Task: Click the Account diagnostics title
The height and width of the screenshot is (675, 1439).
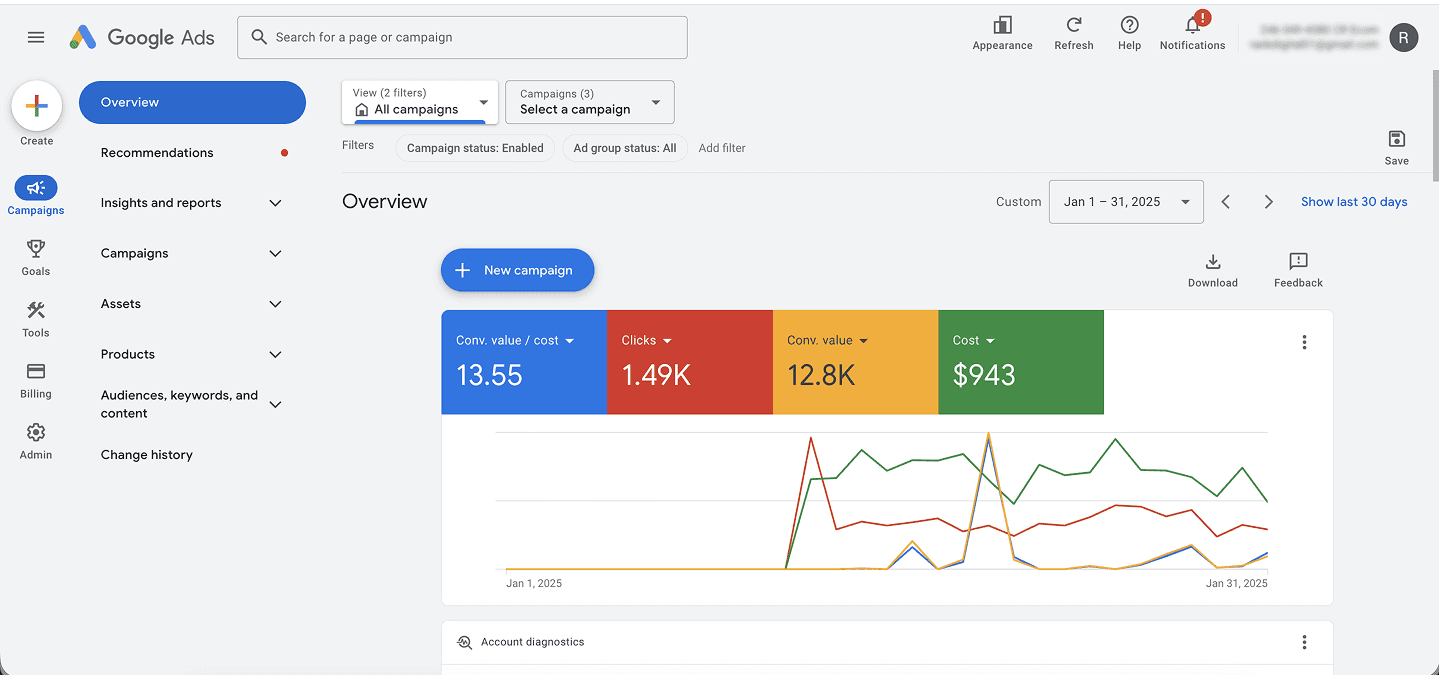Action: (533, 642)
